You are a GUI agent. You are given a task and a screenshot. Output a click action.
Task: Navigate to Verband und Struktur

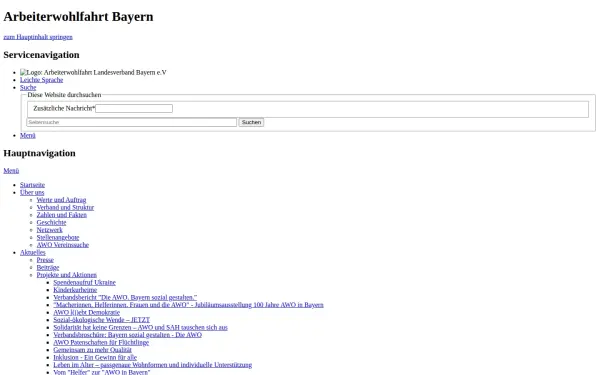[65, 207]
